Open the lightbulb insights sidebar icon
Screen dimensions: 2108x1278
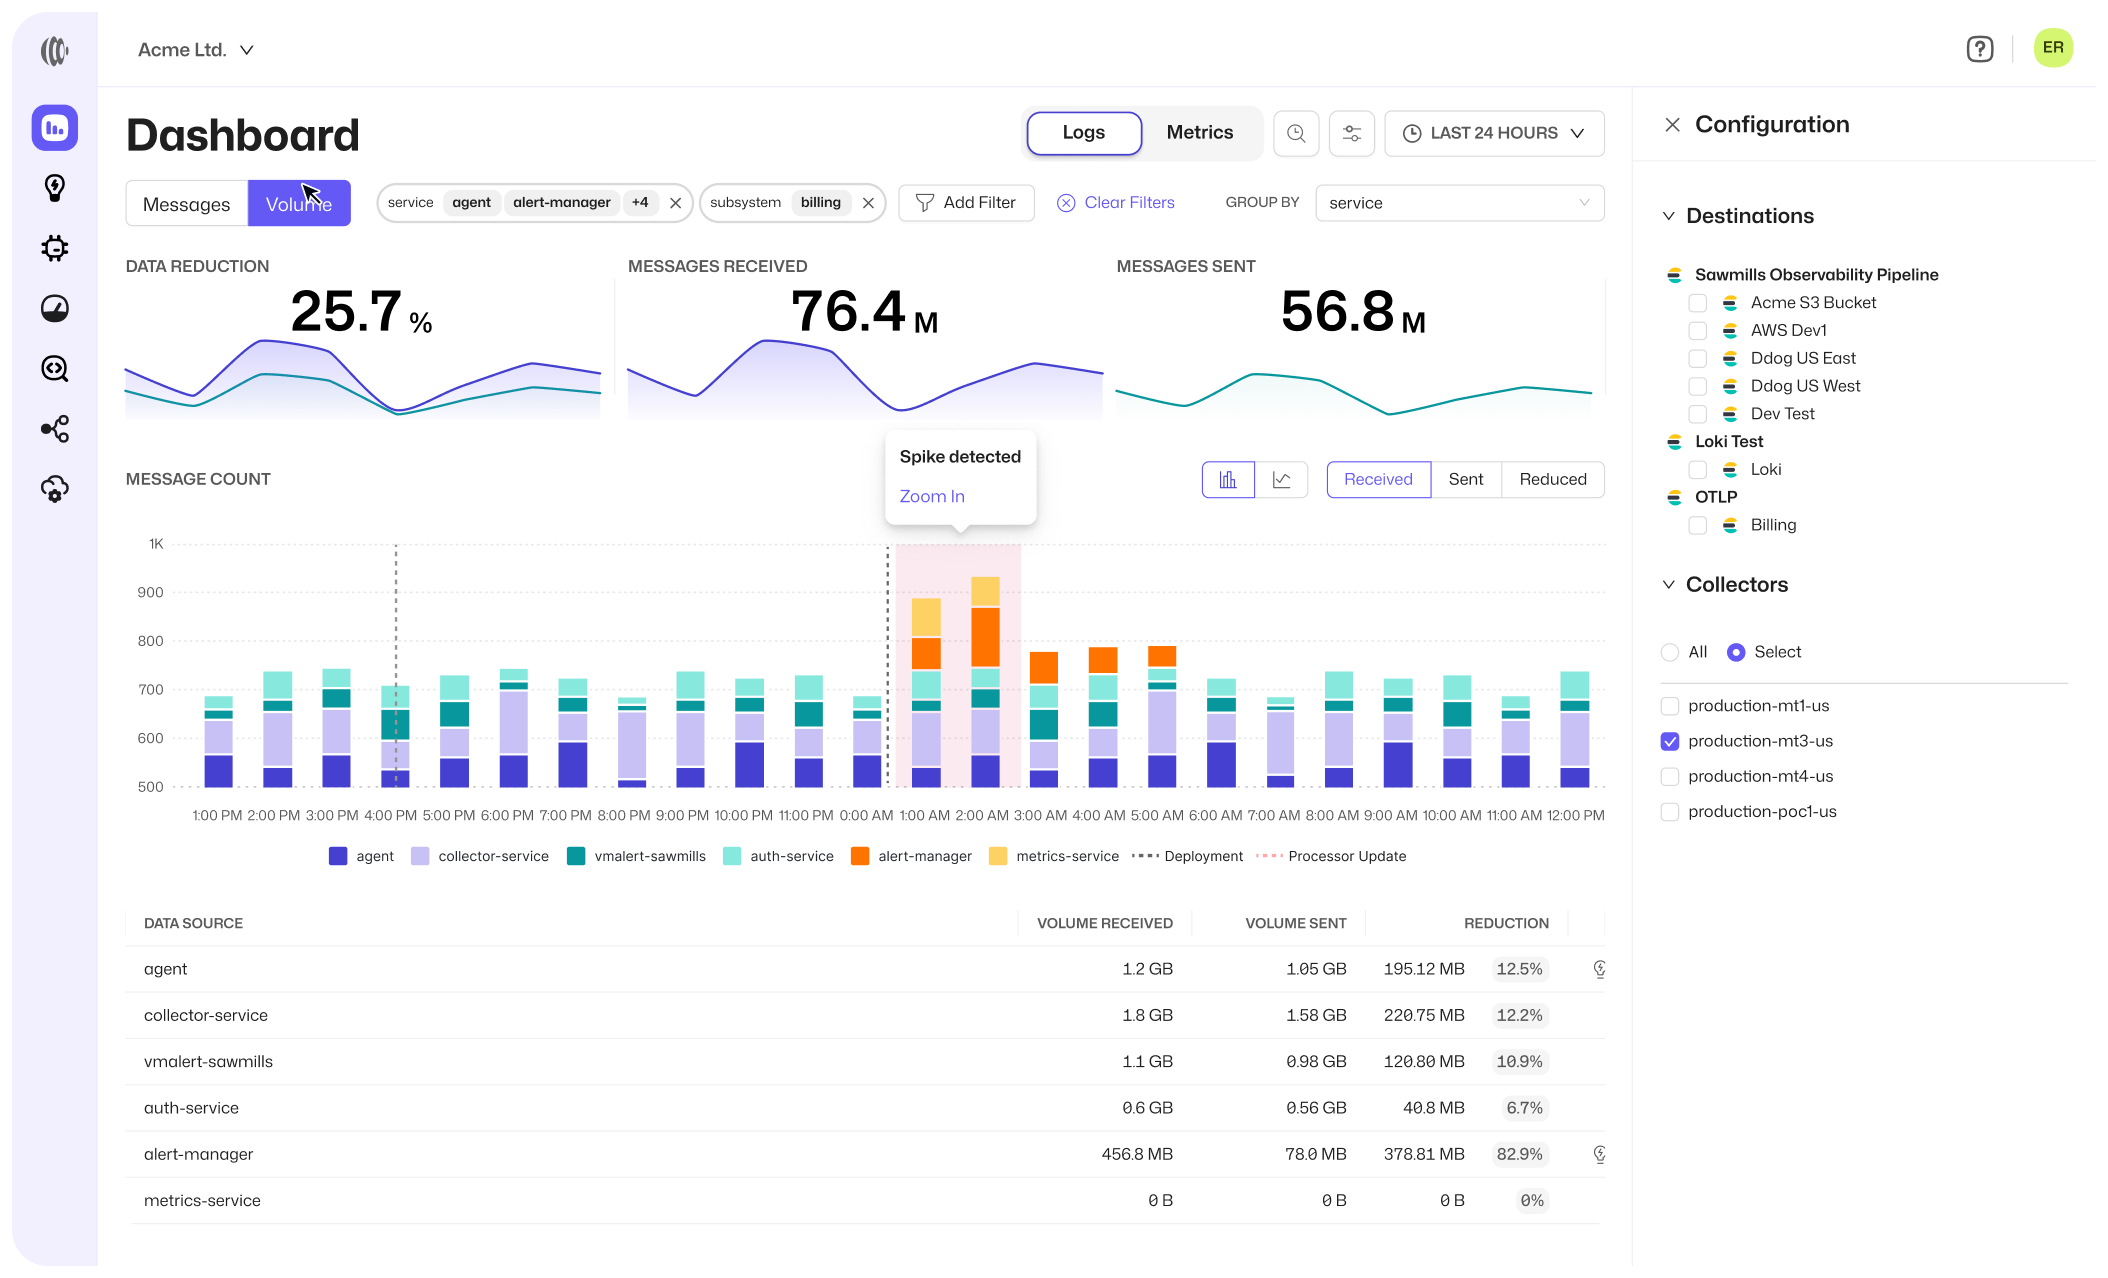tap(55, 188)
